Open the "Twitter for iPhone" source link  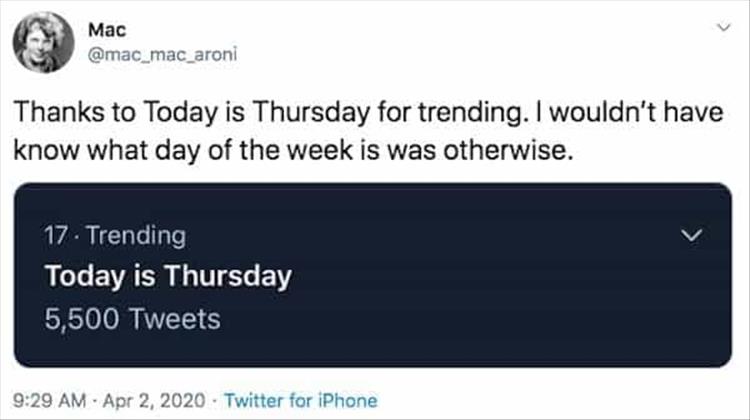301,400
